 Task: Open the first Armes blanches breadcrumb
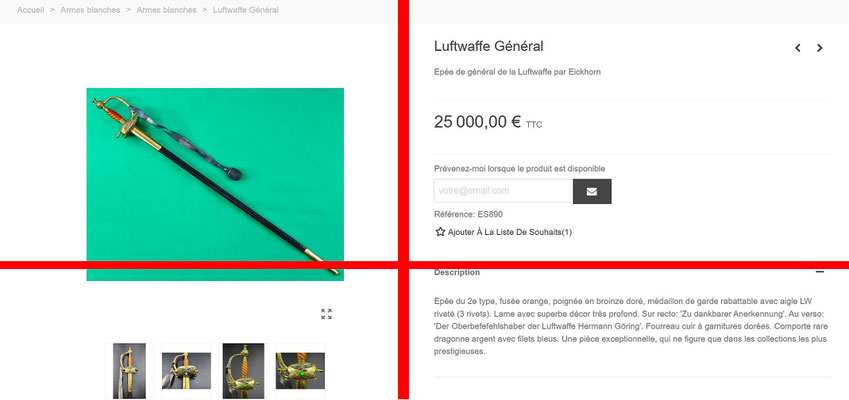(x=90, y=10)
